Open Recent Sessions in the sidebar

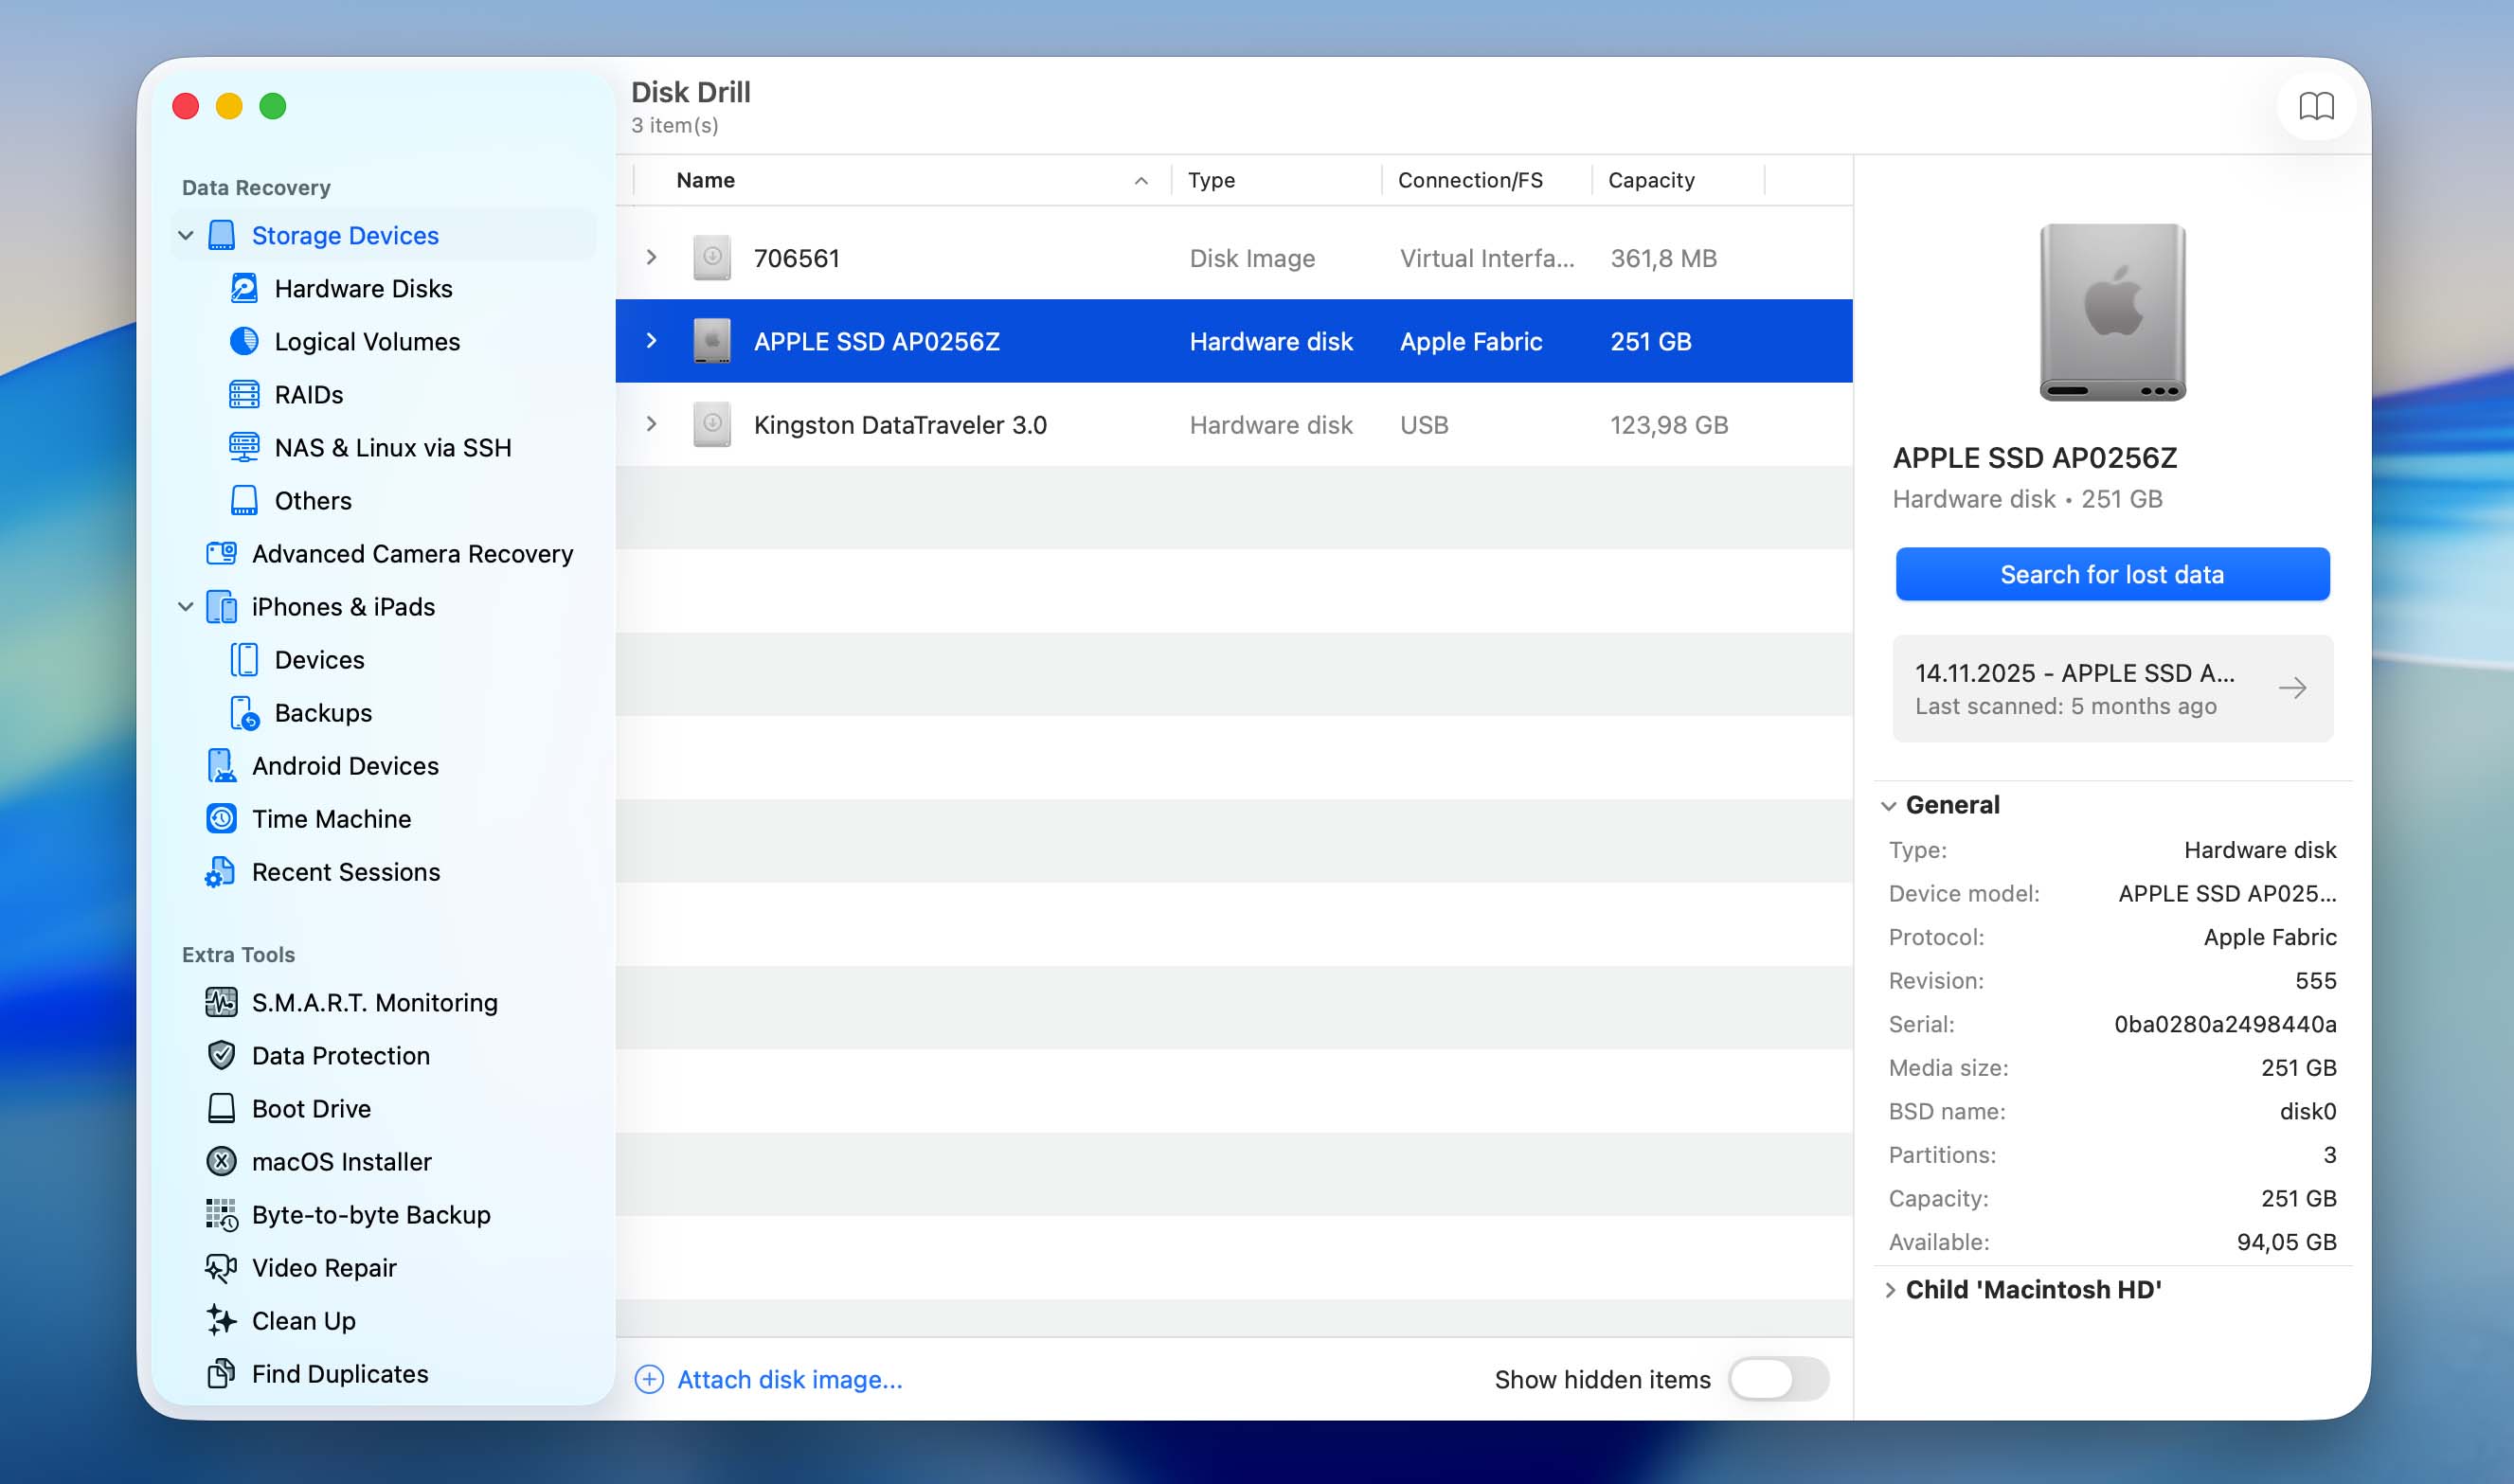click(346, 871)
